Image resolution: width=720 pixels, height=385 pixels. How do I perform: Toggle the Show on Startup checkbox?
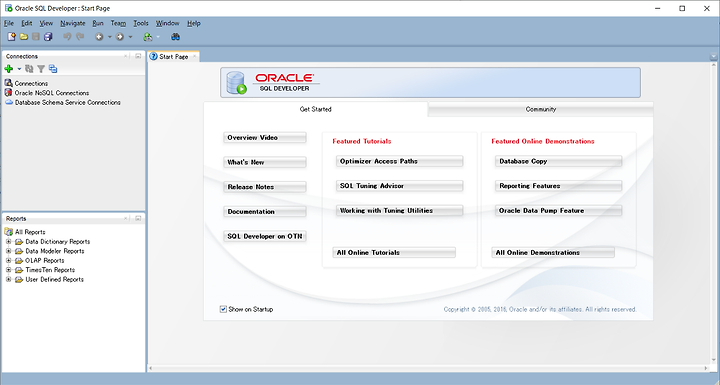pos(223,309)
